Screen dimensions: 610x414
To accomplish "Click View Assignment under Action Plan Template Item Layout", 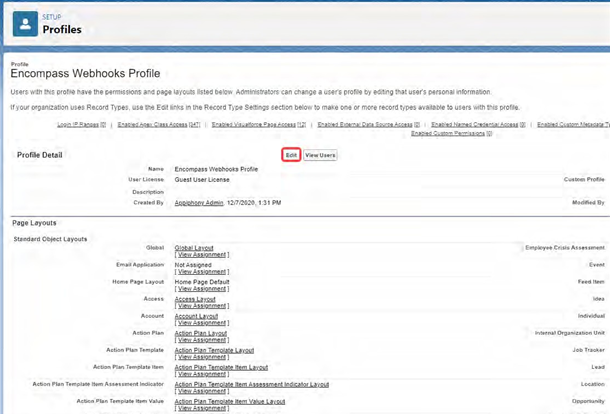I will [x=202, y=375].
